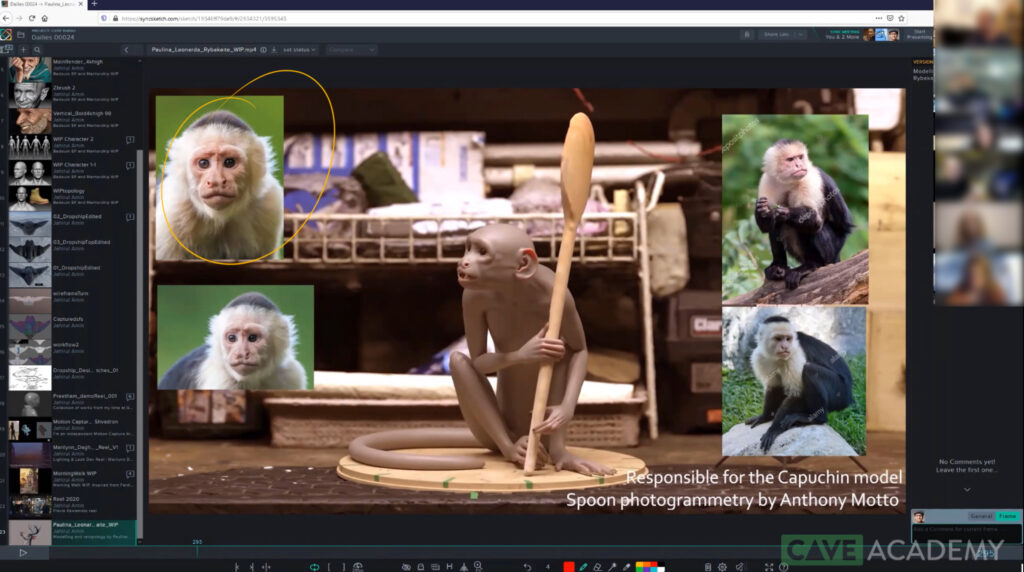Click the Share Link button
The width and height of the screenshot is (1024, 572).
click(776, 35)
